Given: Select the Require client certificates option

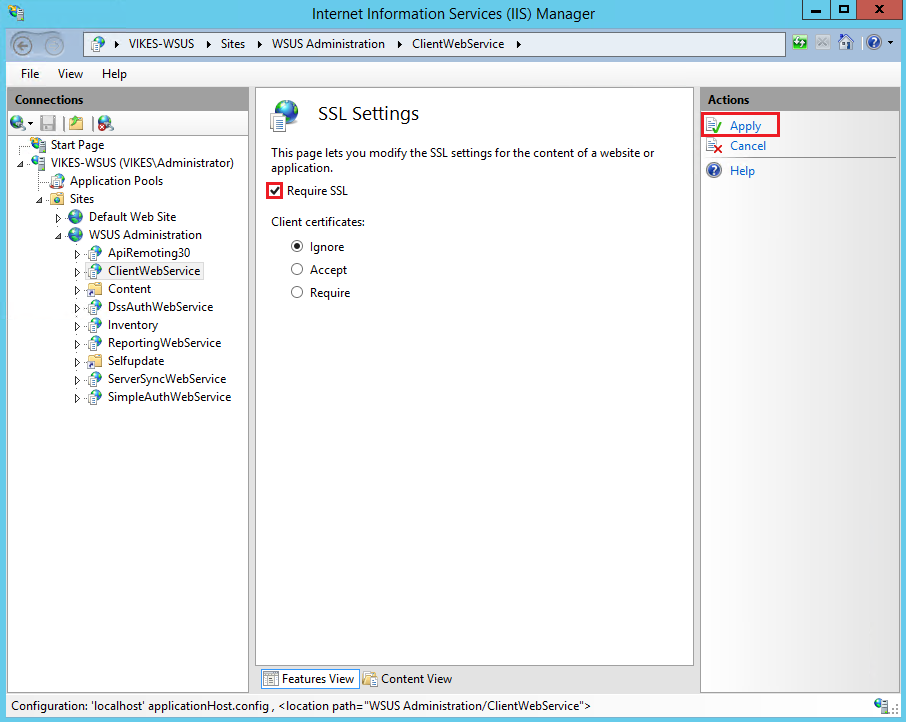Looking at the screenshot, I should [297, 292].
